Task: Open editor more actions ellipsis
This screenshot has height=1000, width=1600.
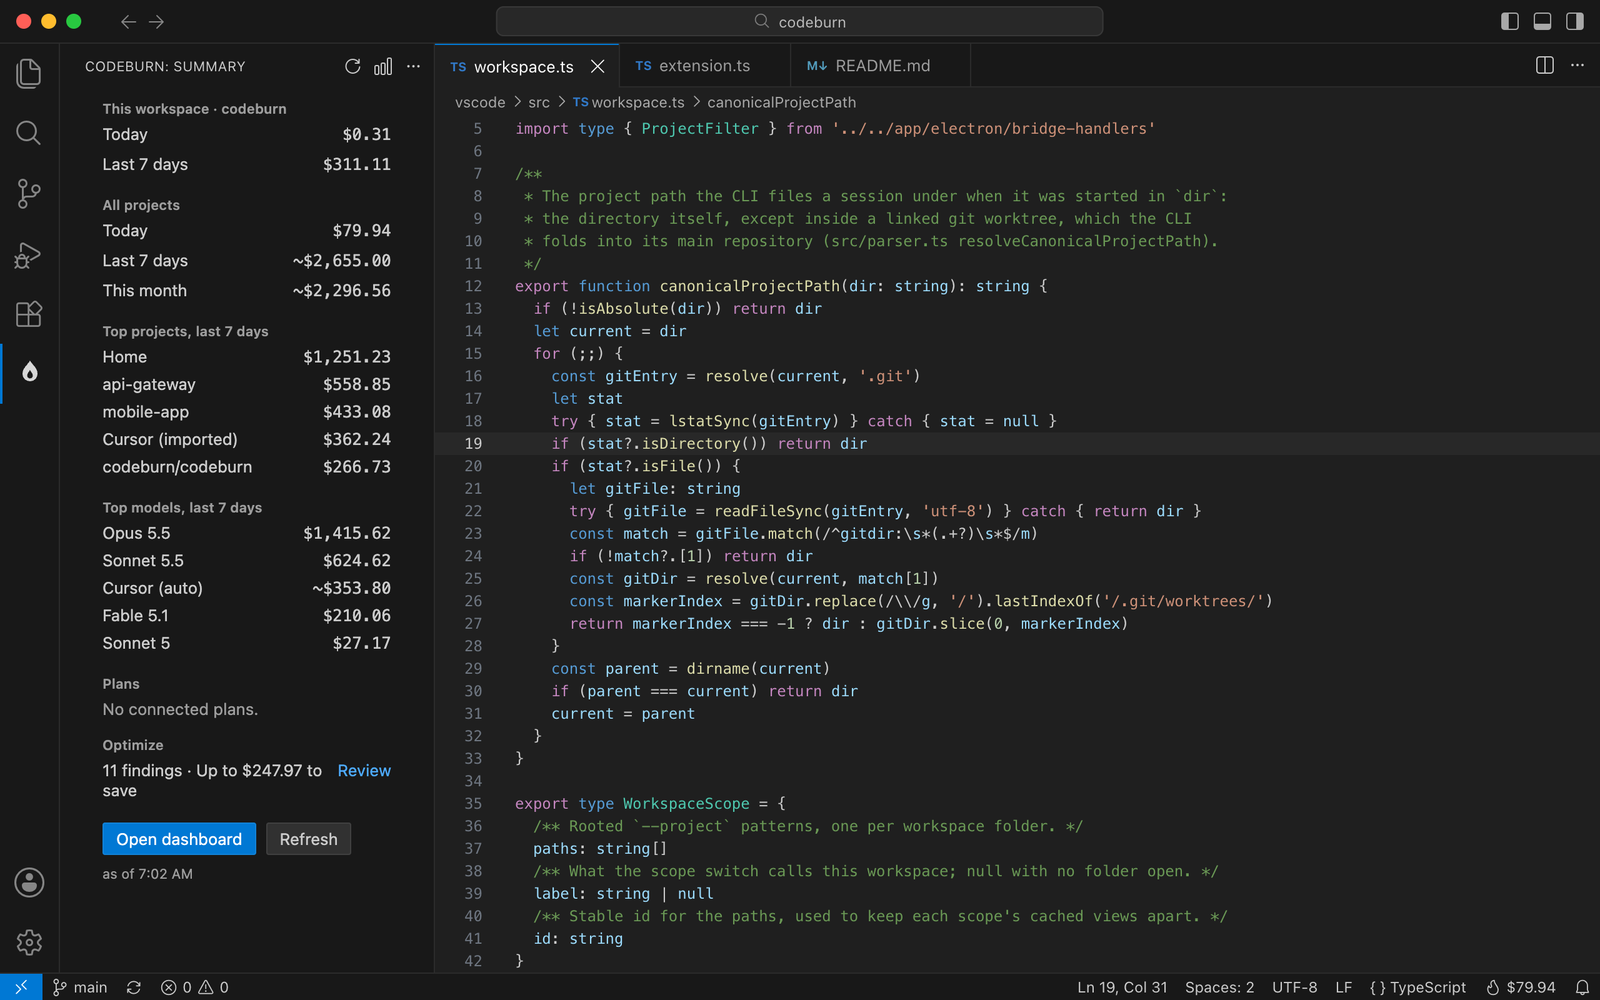Action: [x=1577, y=65]
